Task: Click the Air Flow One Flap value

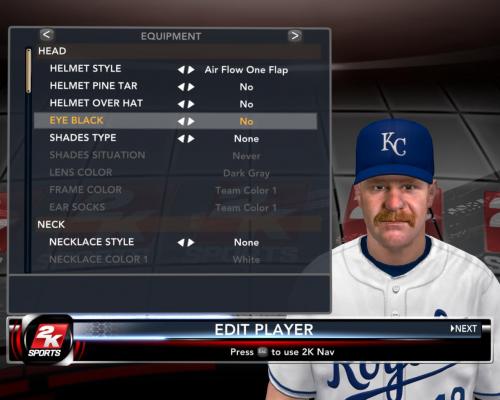Action: (x=246, y=70)
